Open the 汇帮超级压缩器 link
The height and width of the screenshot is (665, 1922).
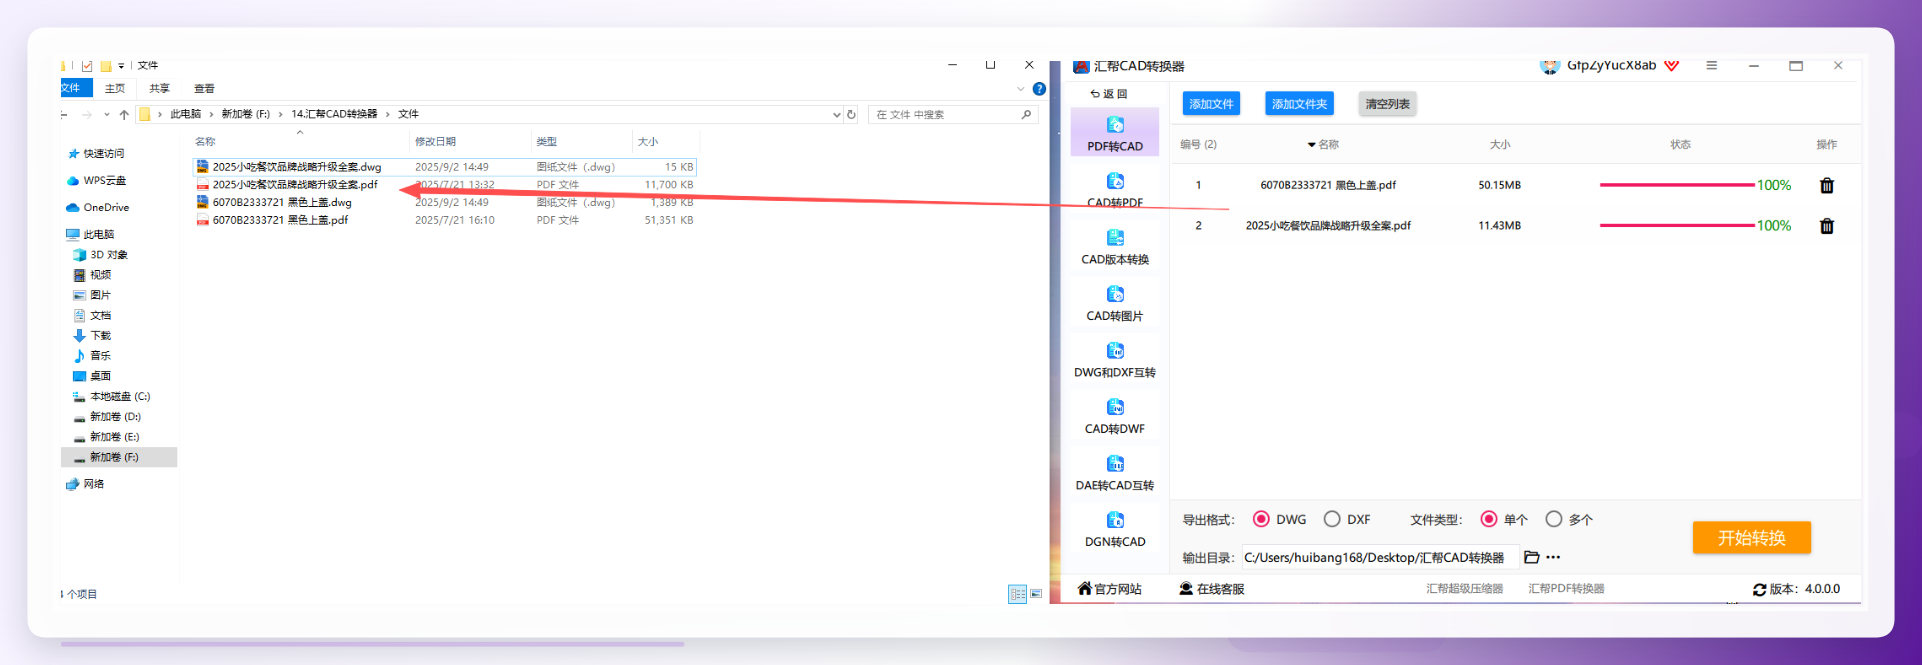1464,589
